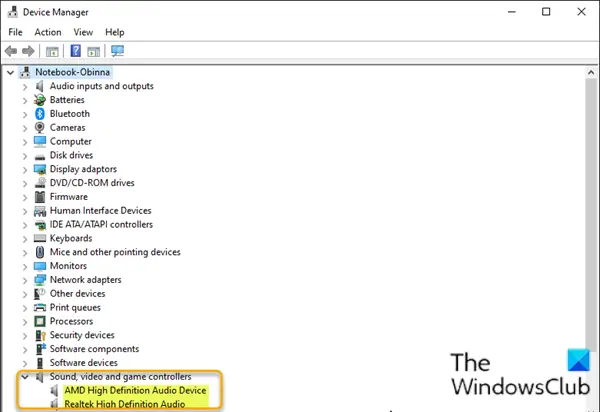Screen dimensions: 600x412
Task: Click the Mice and other pointing devices icon
Action: point(40,252)
